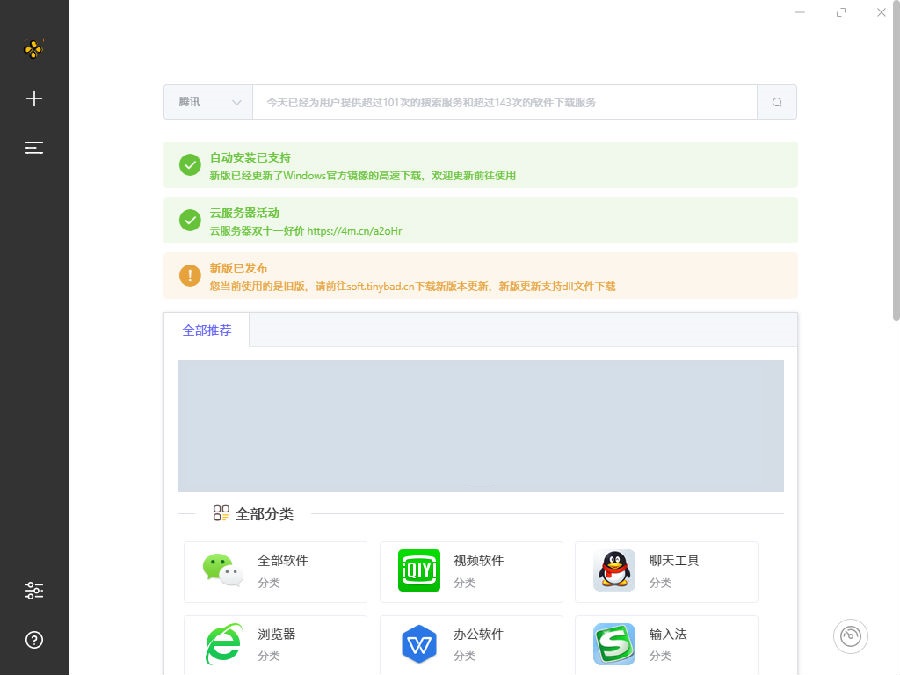This screenshot has width=900, height=675.
Task: Select the 视频软件 category with iQIYI icon
Action: (472, 571)
